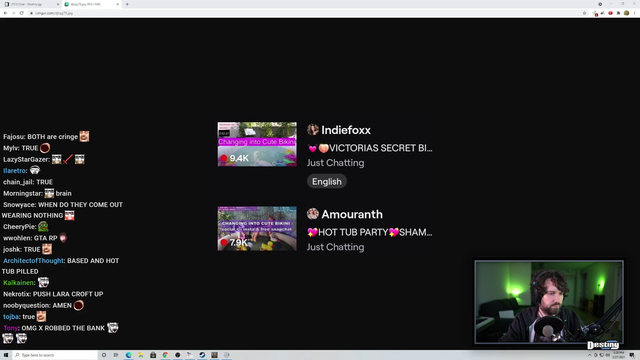
Task: Bookmark this page with the star icon
Action: (x=584, y=13)
